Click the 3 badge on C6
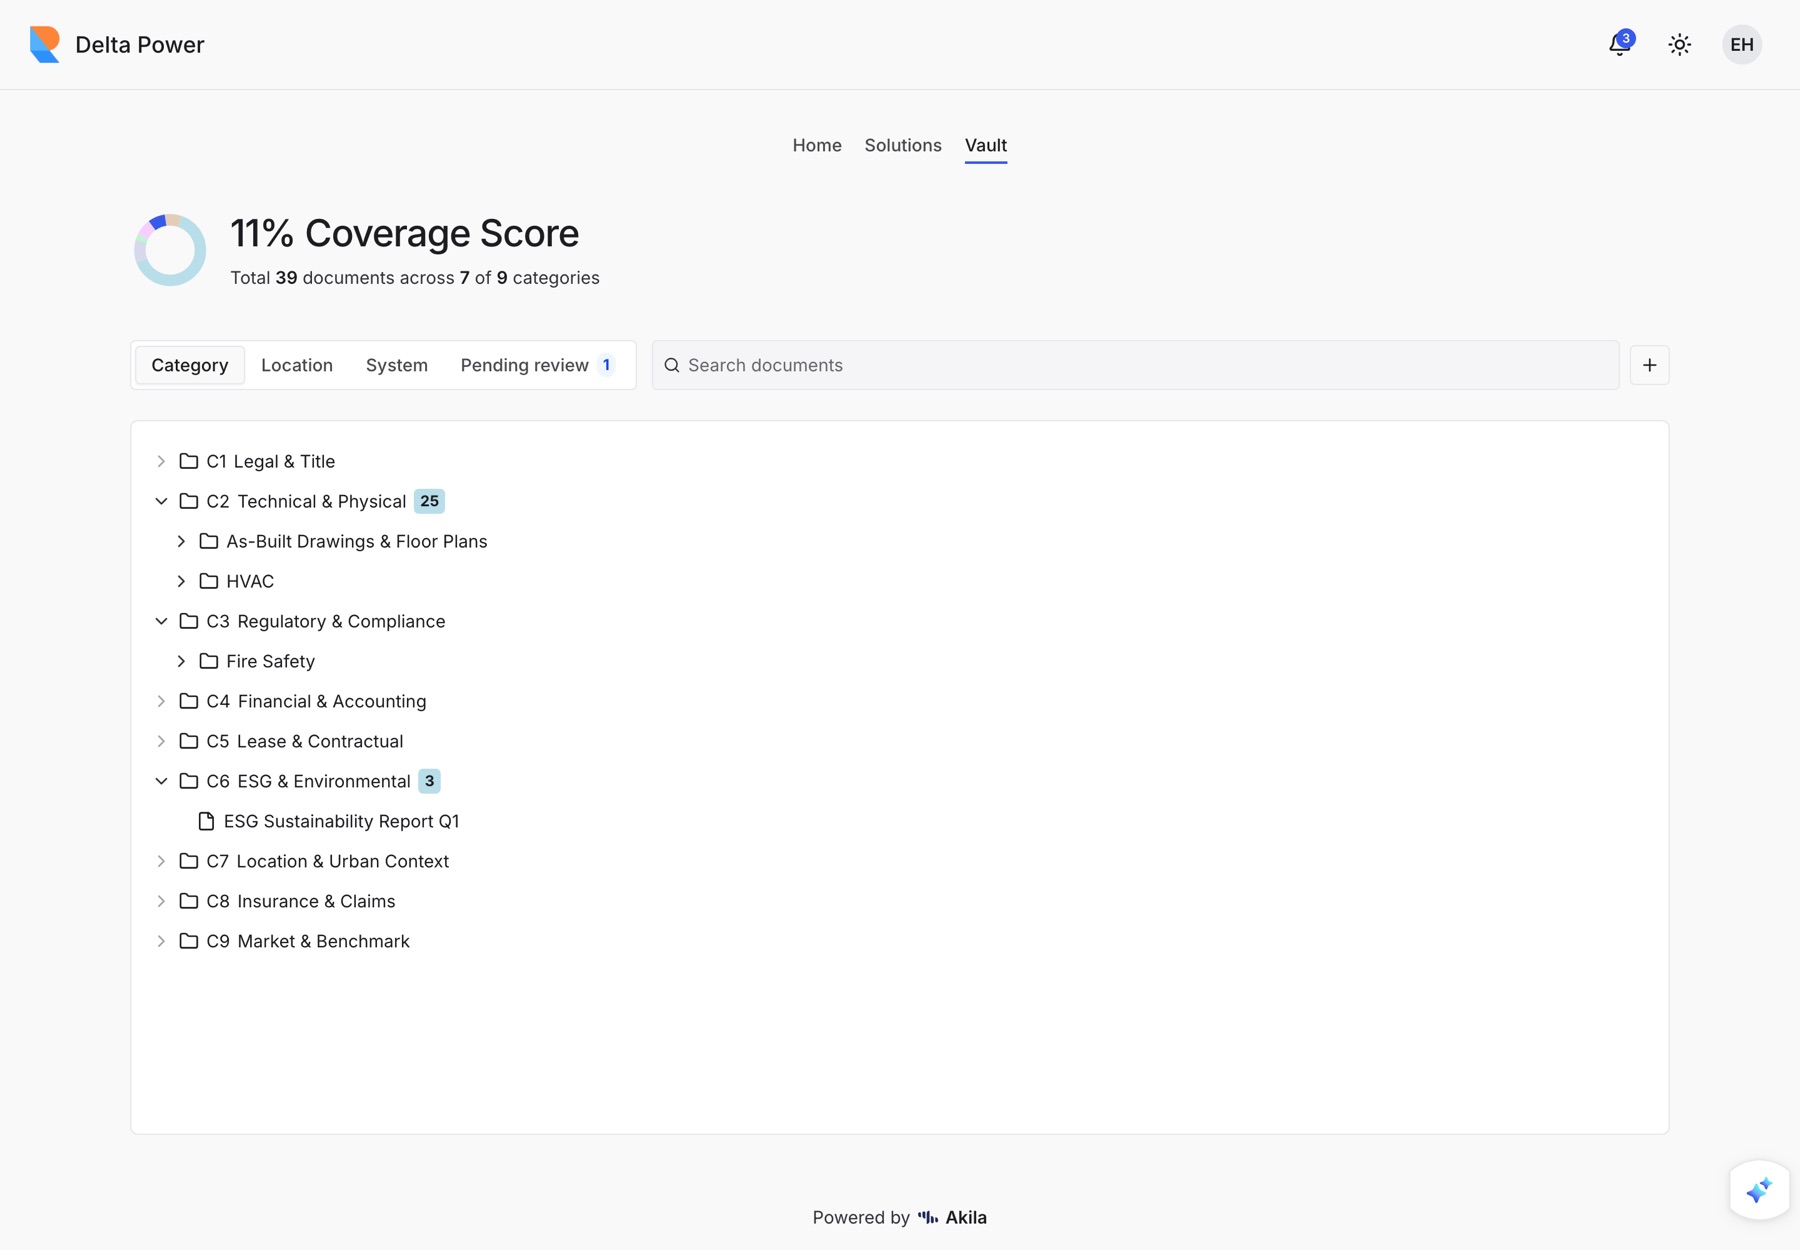 [429, 781]
